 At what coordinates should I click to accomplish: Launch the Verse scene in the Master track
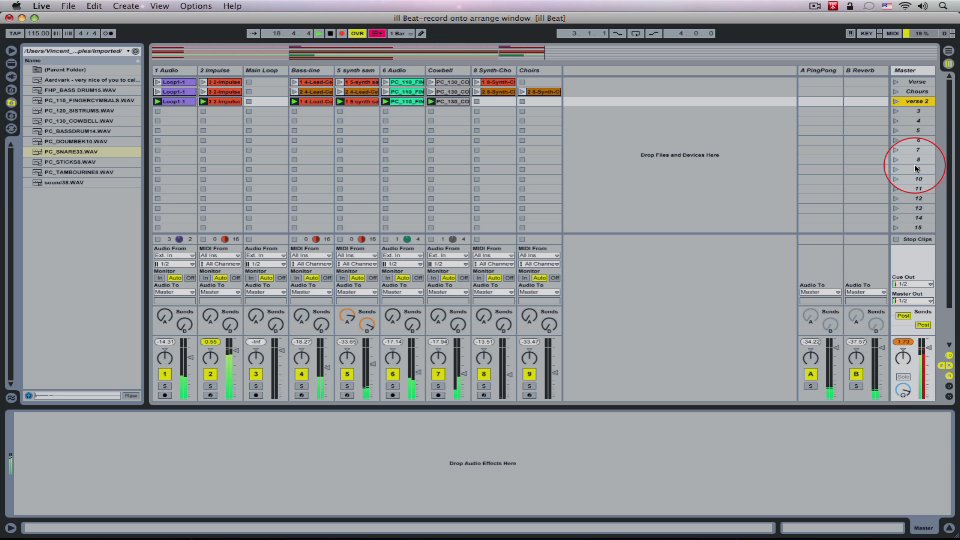(x=896, y=81)
